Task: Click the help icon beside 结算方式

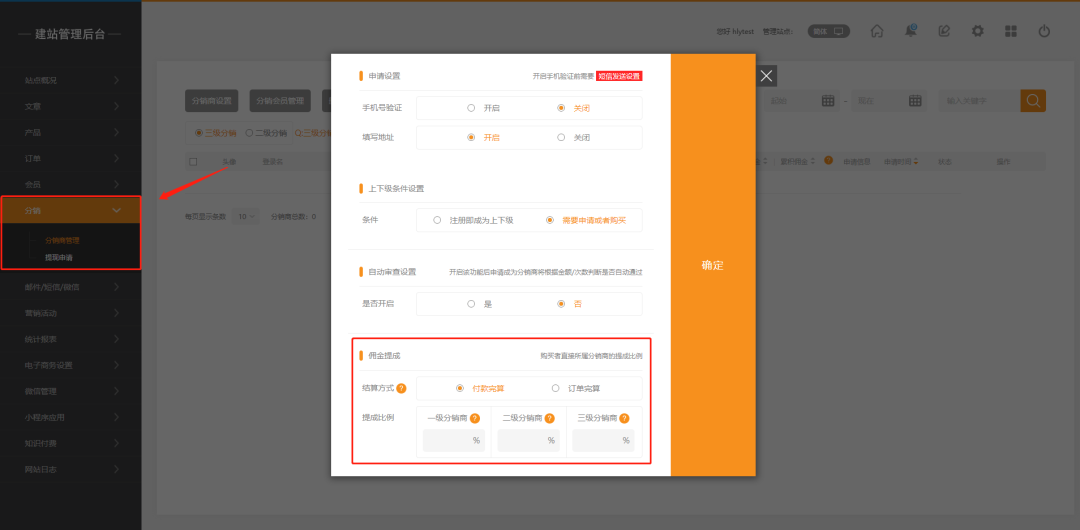Action: coord(401,388)
